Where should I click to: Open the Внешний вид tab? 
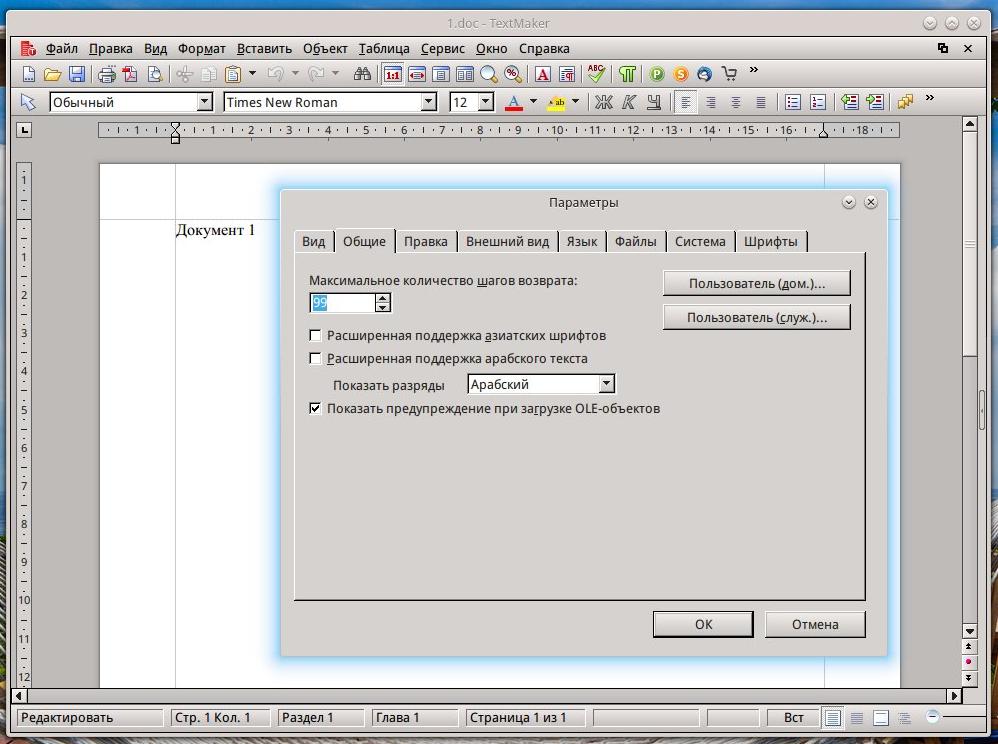tap(507, 241)
